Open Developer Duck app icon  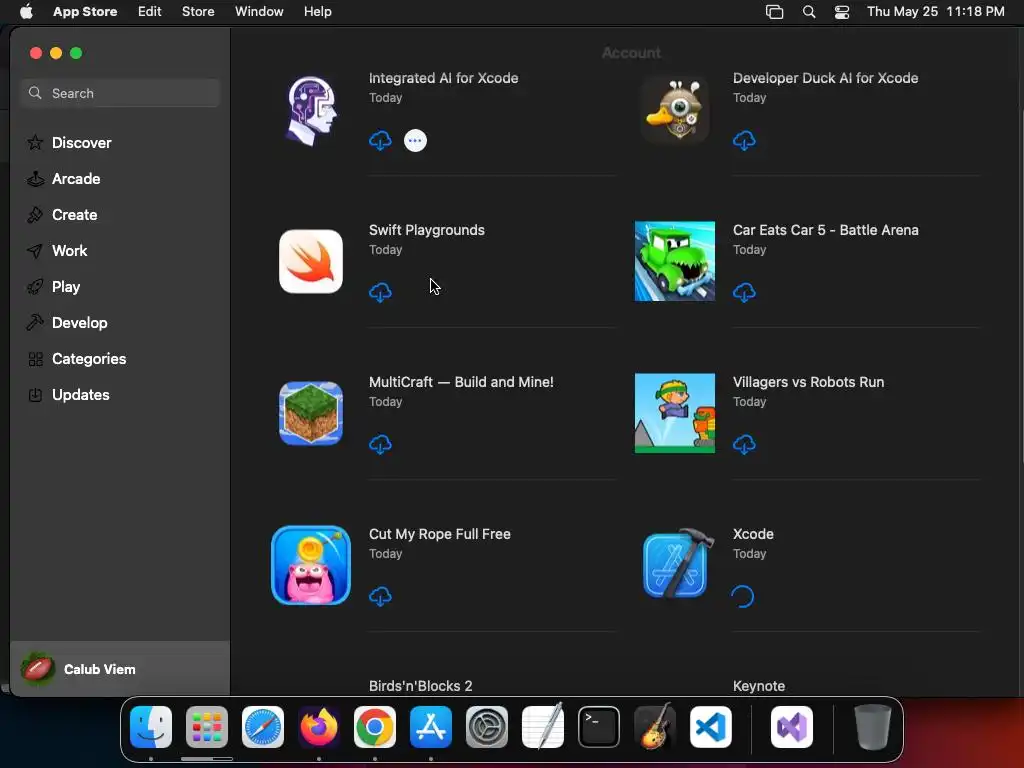[x=675, y=110]
